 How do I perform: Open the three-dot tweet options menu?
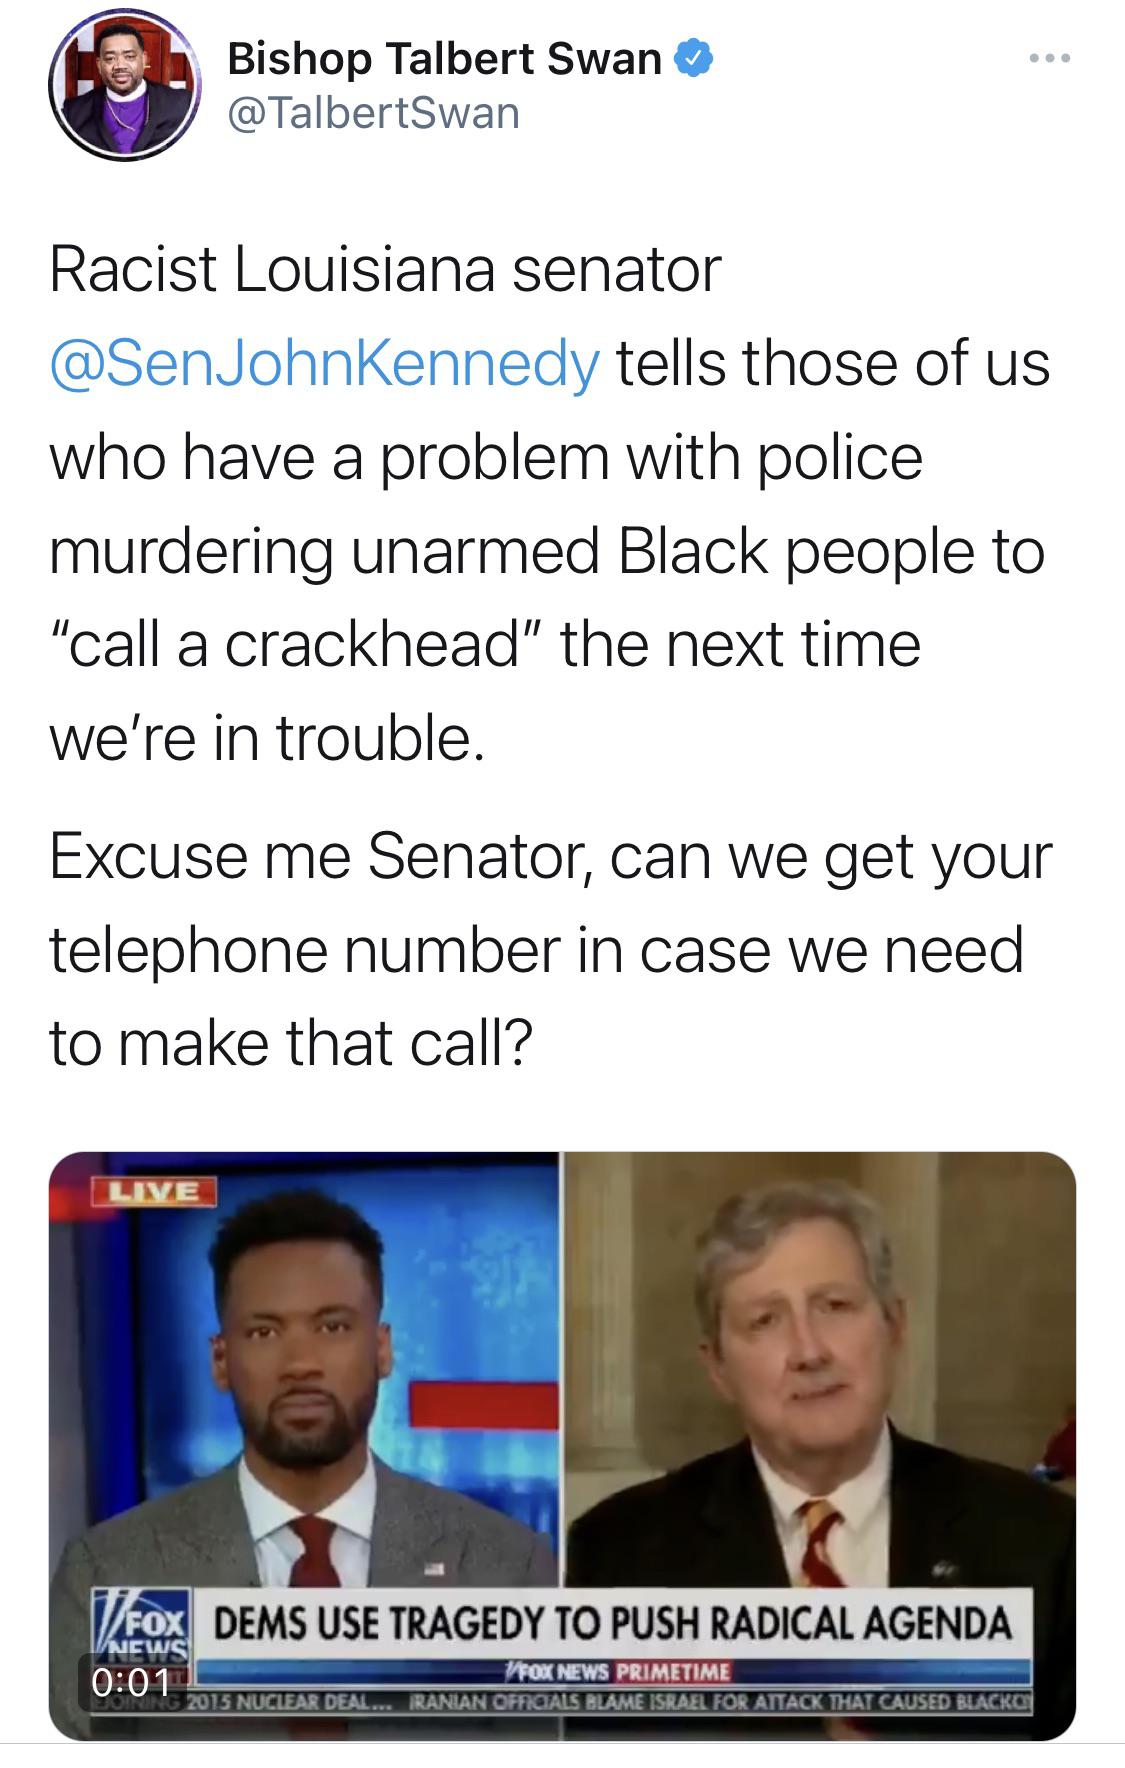(1050, 59)
